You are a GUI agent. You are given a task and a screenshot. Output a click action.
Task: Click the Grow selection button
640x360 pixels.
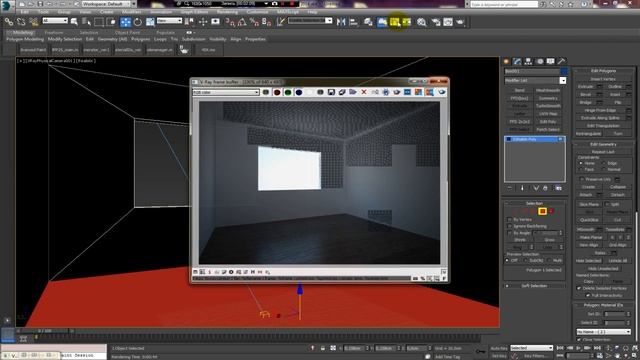pos(549,240)
